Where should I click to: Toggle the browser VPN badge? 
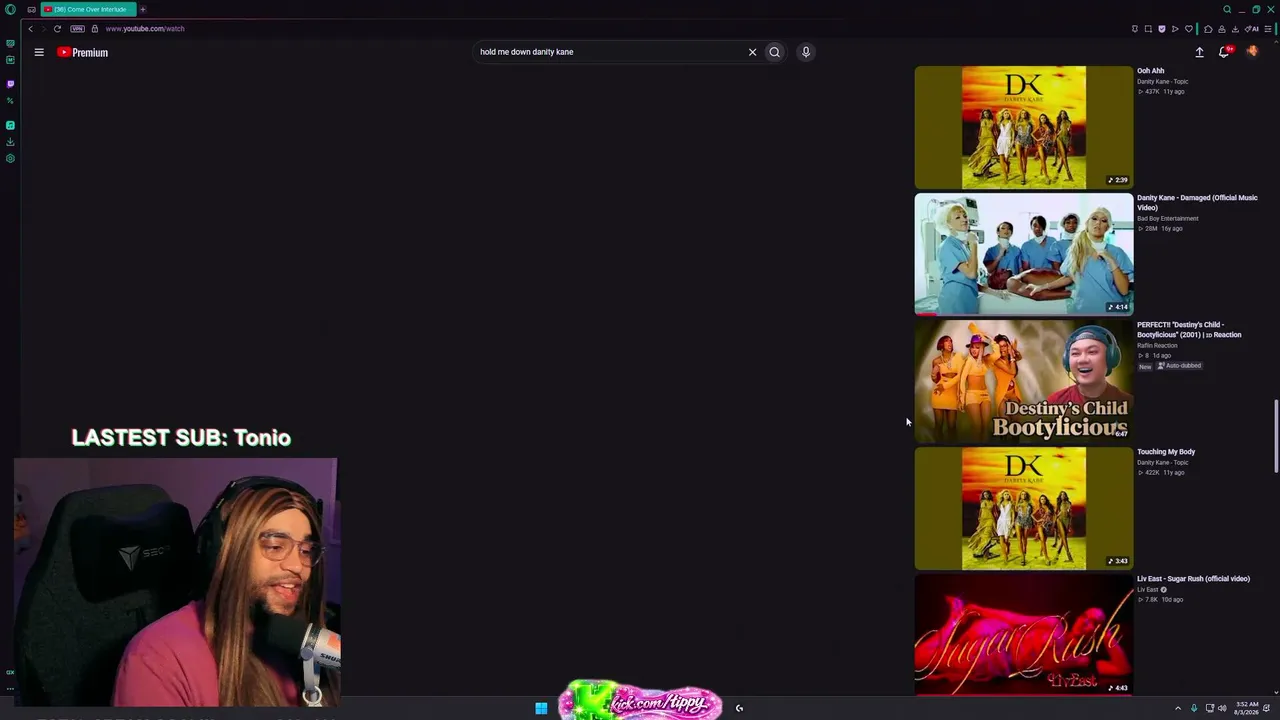[77, 29]
